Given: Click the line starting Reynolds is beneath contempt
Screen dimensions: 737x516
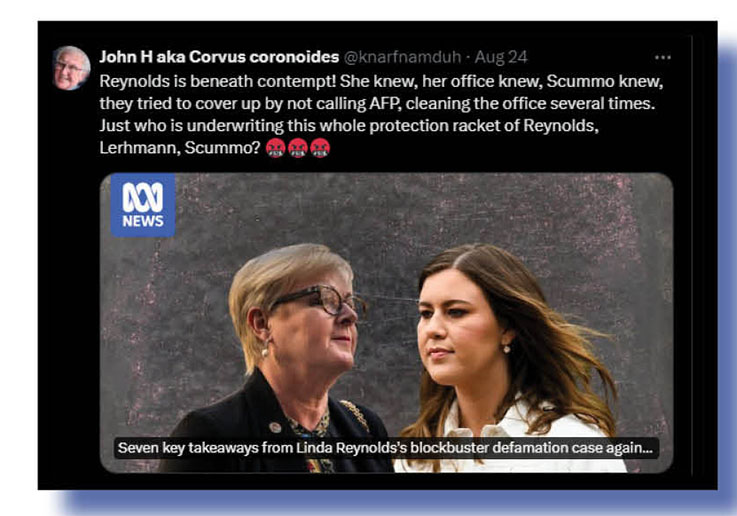Looking at the screenshot, I should pyautogui.click(x=381, y=81).
